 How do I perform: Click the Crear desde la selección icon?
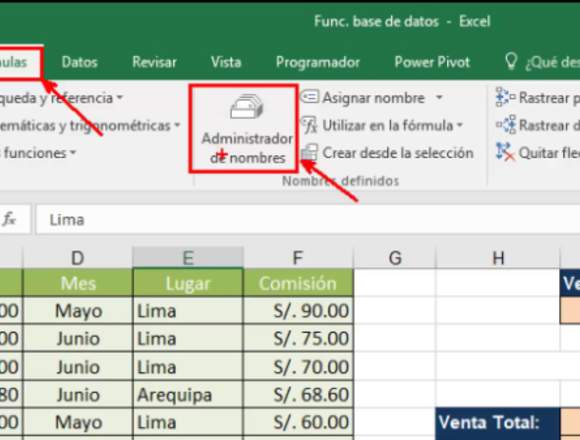pyautogui.click(x=309, y=152)
